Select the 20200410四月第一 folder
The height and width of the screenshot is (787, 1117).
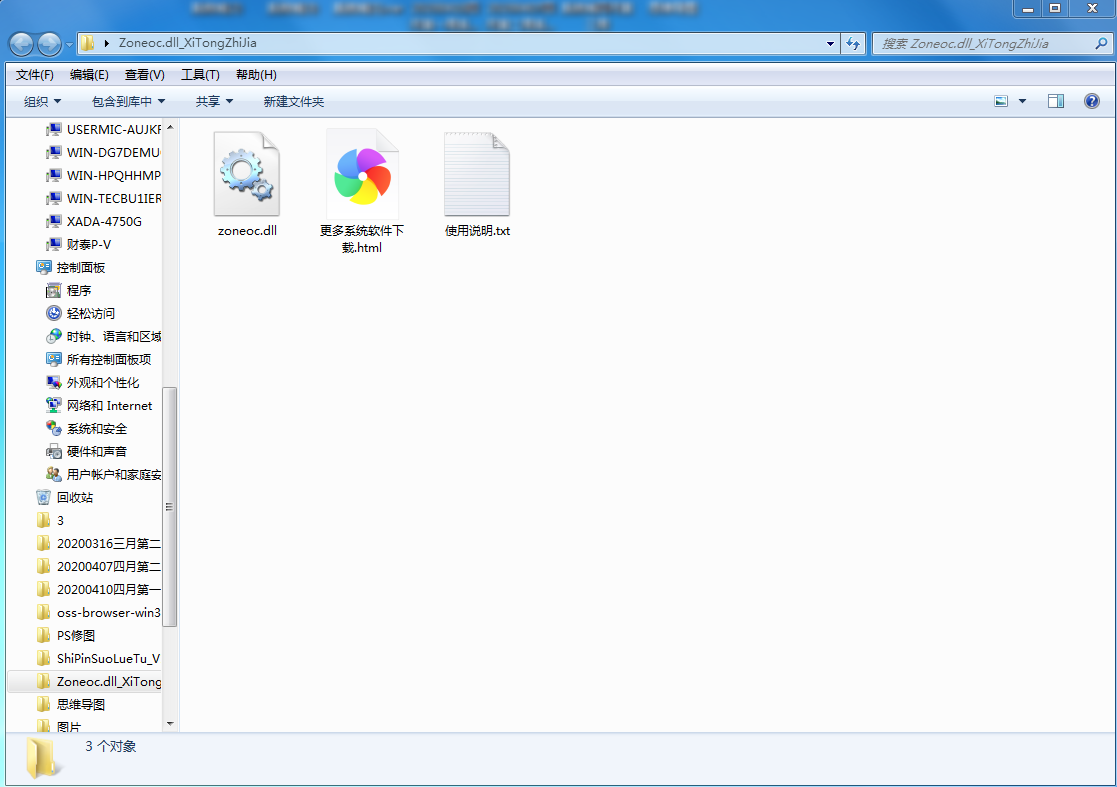pos(98,590)
